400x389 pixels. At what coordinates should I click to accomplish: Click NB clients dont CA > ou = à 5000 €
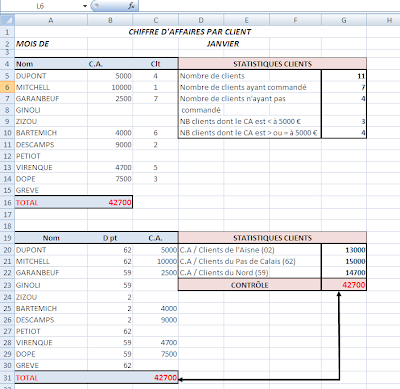pos(249,133)
